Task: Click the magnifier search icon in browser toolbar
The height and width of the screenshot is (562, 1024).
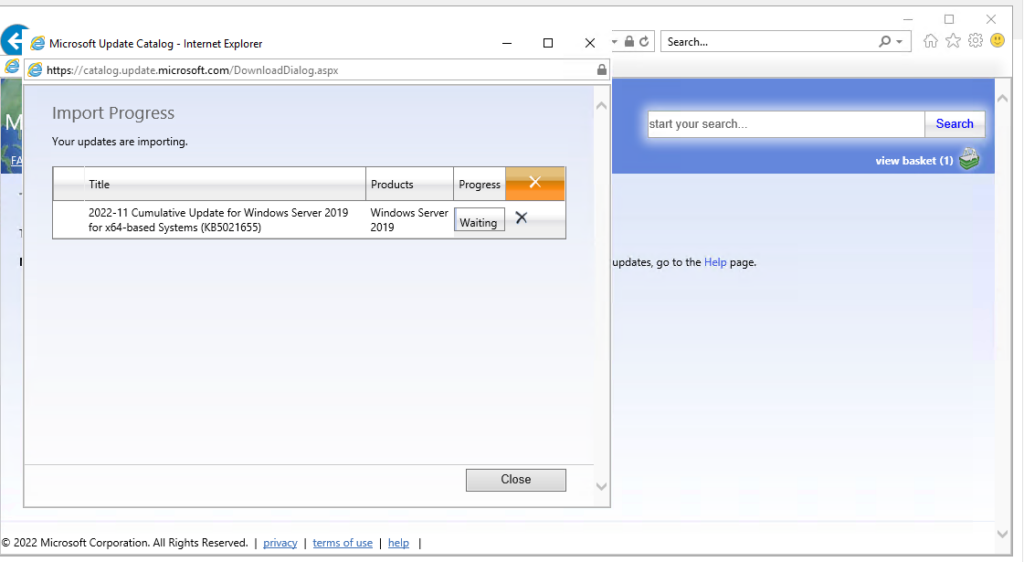Action: click(885, 41)
